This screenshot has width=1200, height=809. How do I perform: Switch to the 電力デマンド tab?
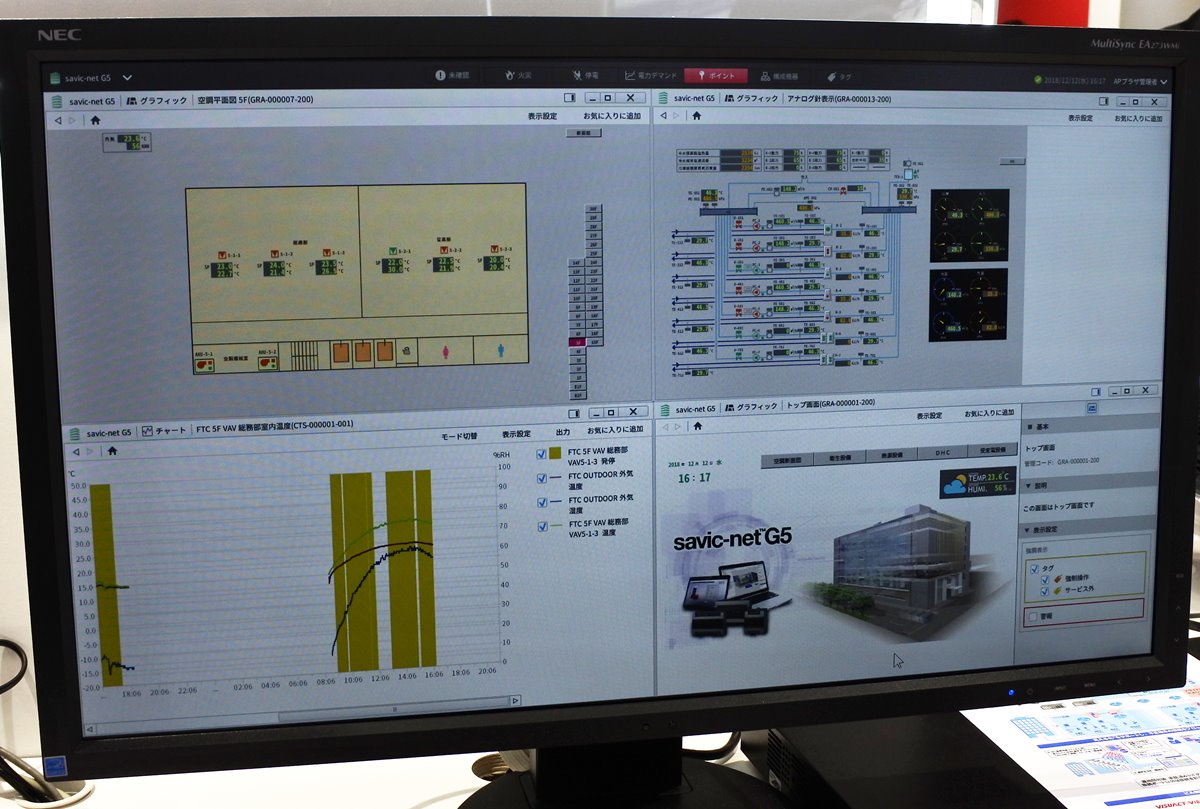pos(652,75)
